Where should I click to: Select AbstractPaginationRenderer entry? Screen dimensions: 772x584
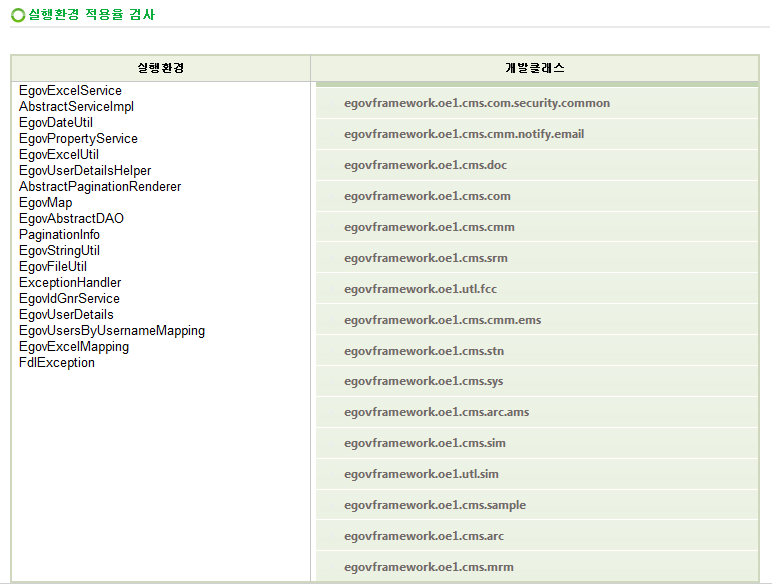100,187
